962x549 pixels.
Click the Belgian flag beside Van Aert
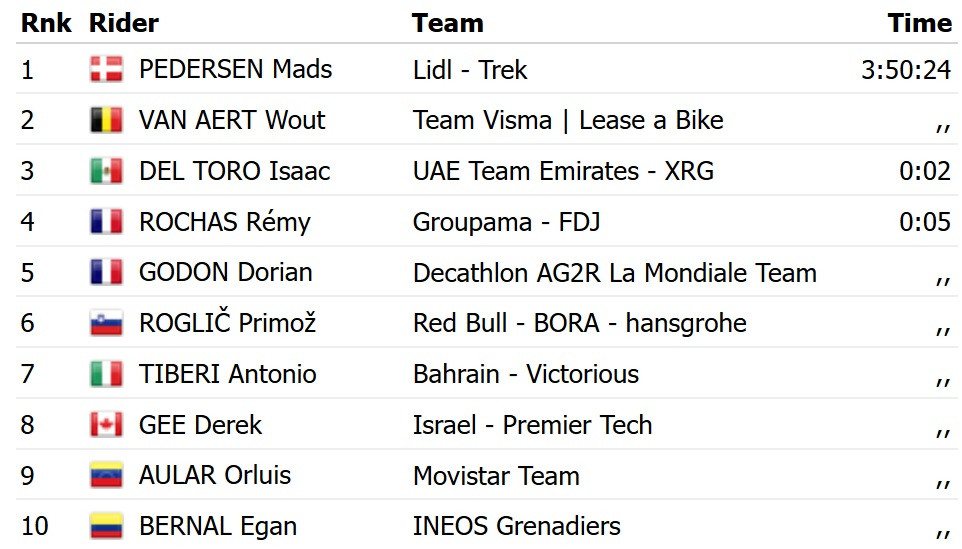pyautogui.click(x=106, y=120)
